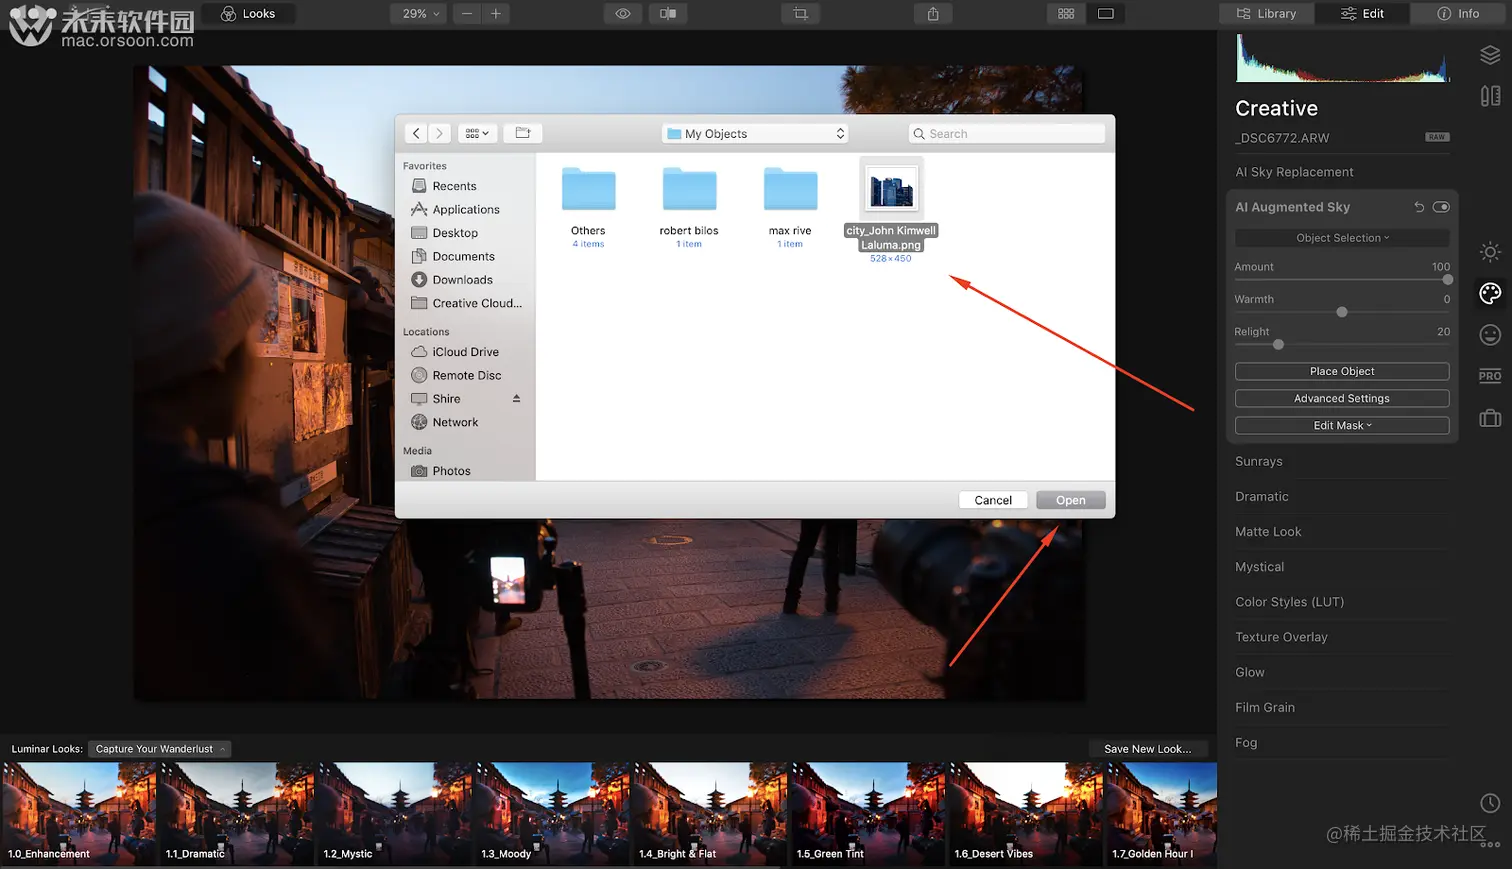1512x869 pixels.
Task: Click the eye preview icon
Action: [x=623, y=14]
